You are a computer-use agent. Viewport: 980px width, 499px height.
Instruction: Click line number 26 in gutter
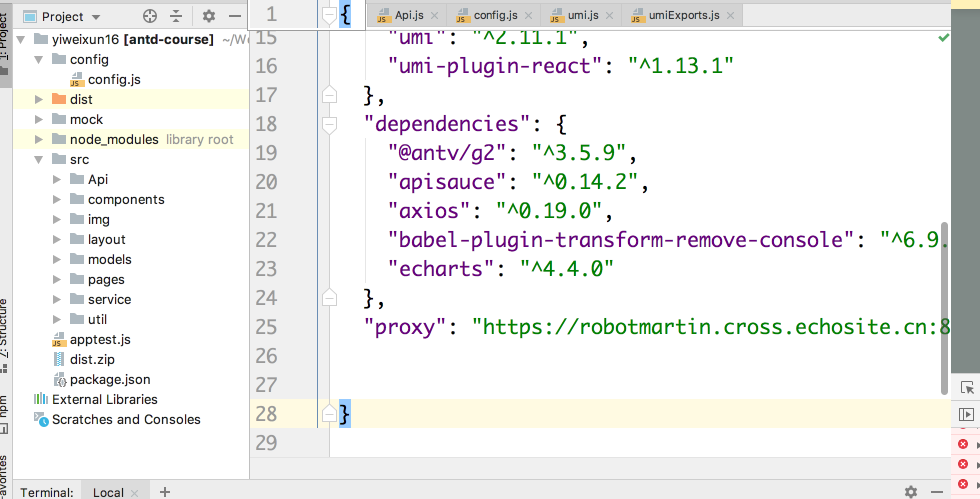(266, 356)
